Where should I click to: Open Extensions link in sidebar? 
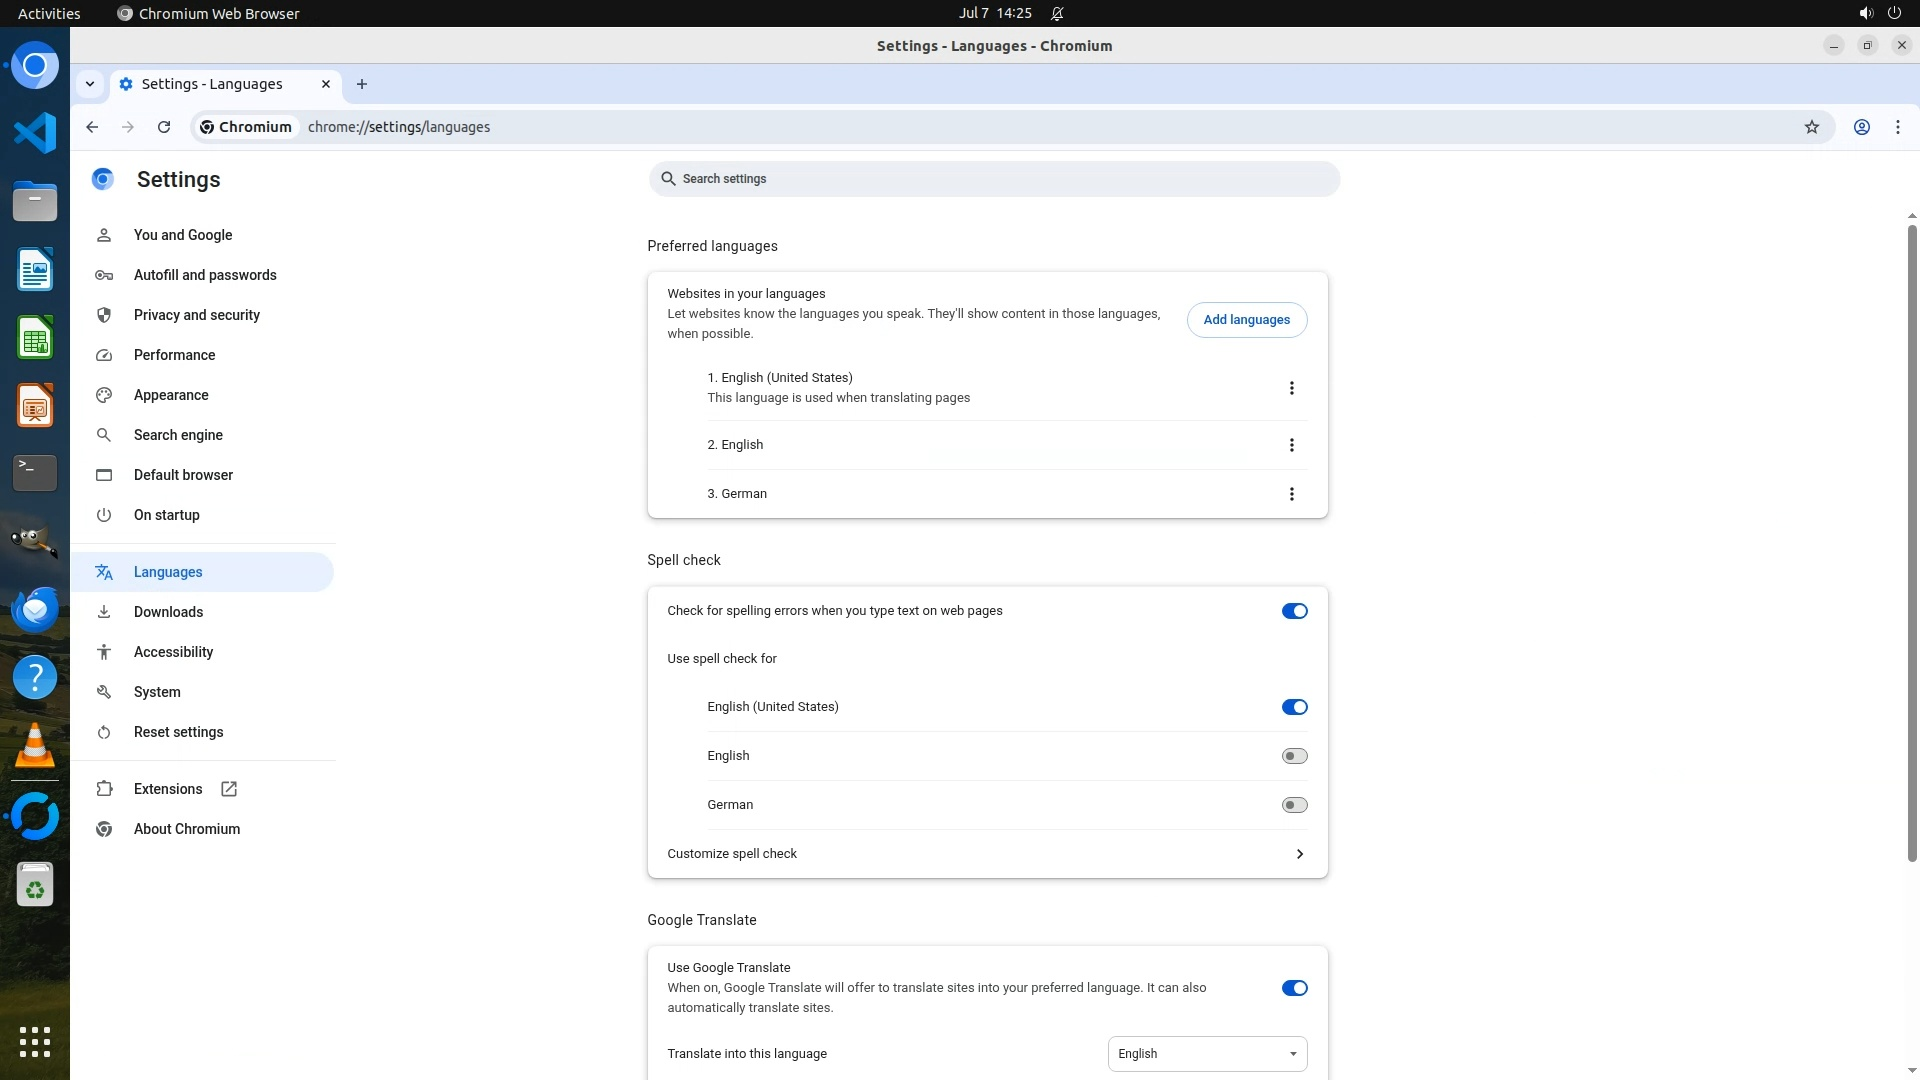coord(168,789)
